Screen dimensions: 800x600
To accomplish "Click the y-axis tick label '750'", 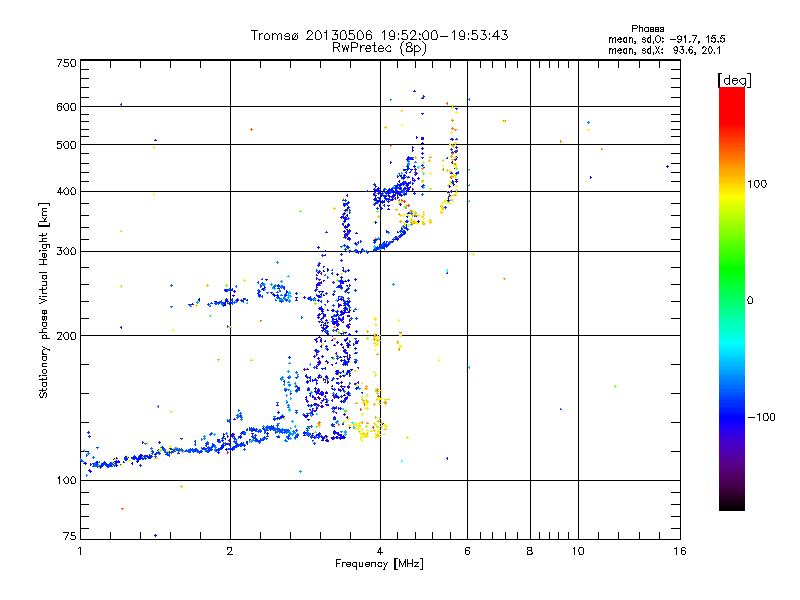I will (66, 63).
